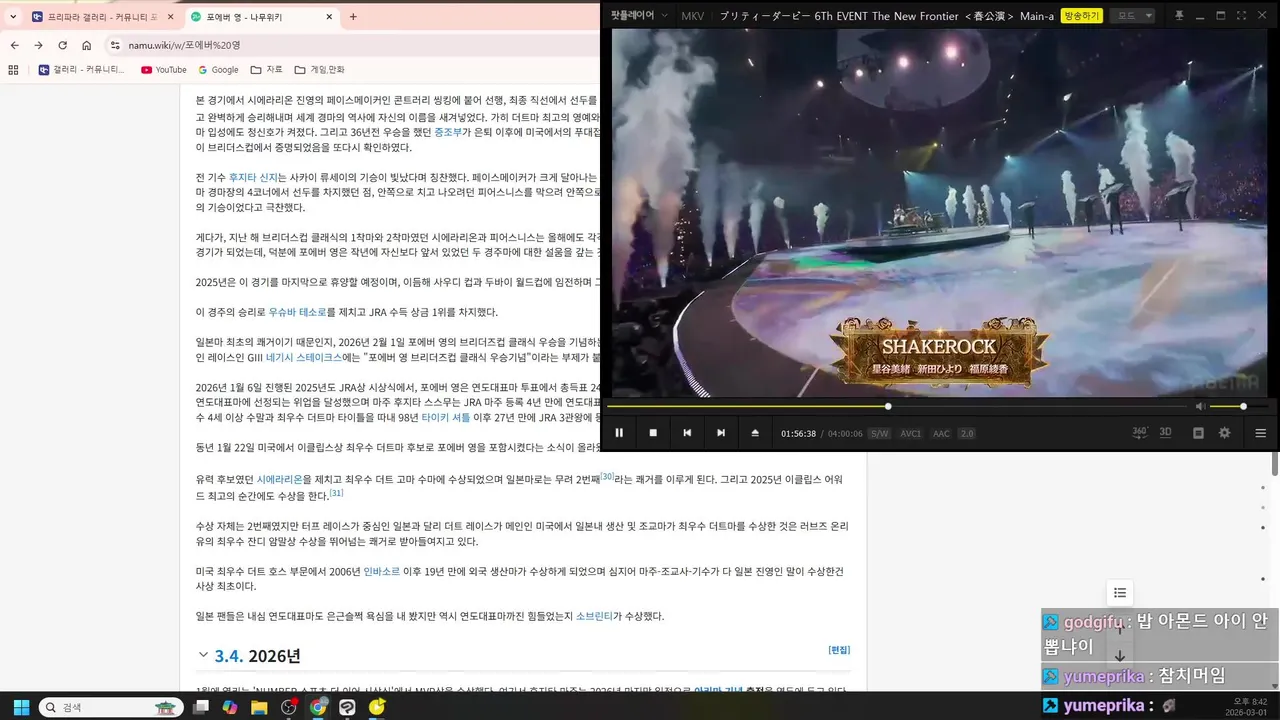This screenshot has height=720, width=1280.
Task: Open the 후지타 신지 wiki link
Action: coord(253,177)
